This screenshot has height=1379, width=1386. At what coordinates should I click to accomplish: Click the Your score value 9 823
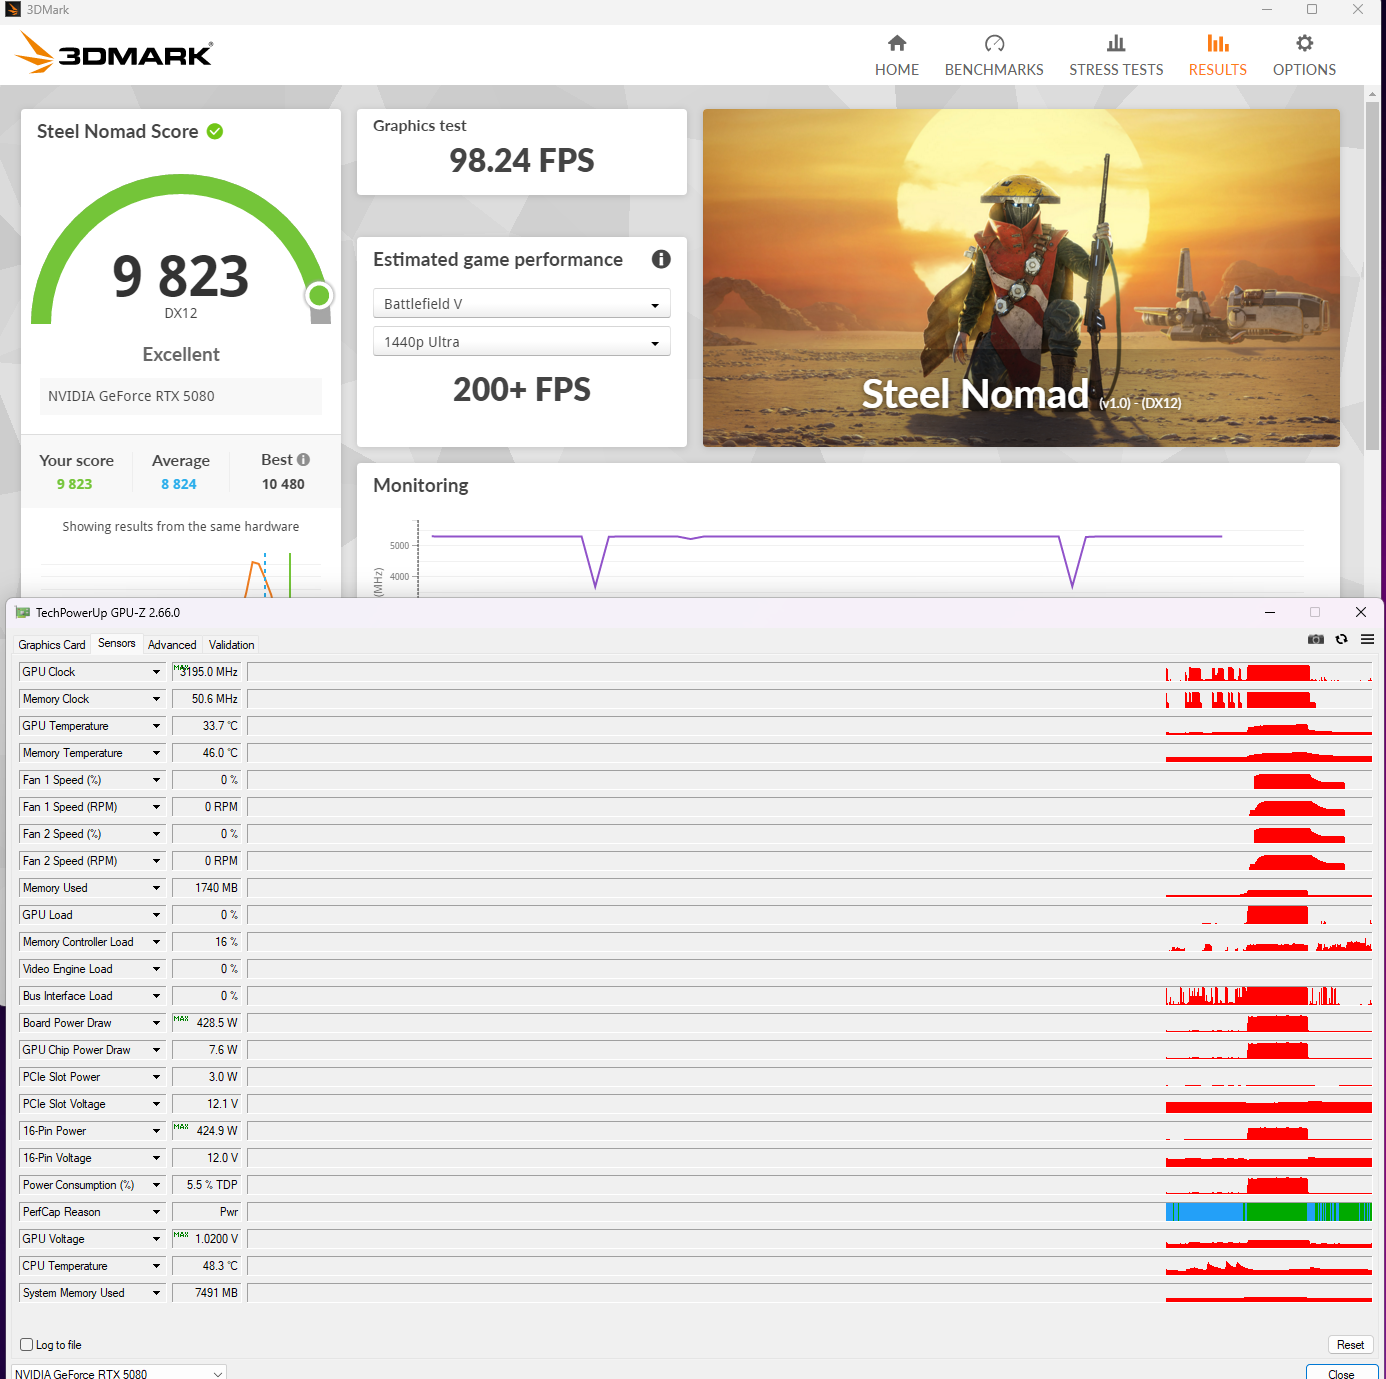74,484
